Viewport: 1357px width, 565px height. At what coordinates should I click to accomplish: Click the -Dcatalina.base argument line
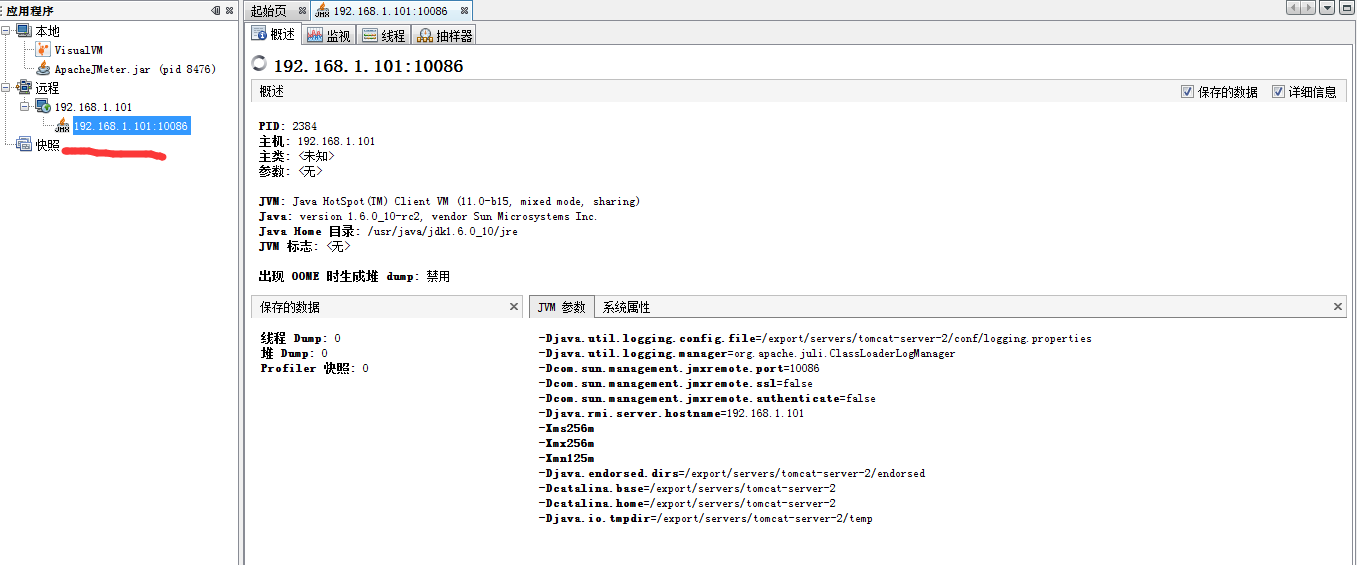tap(687, 488)
